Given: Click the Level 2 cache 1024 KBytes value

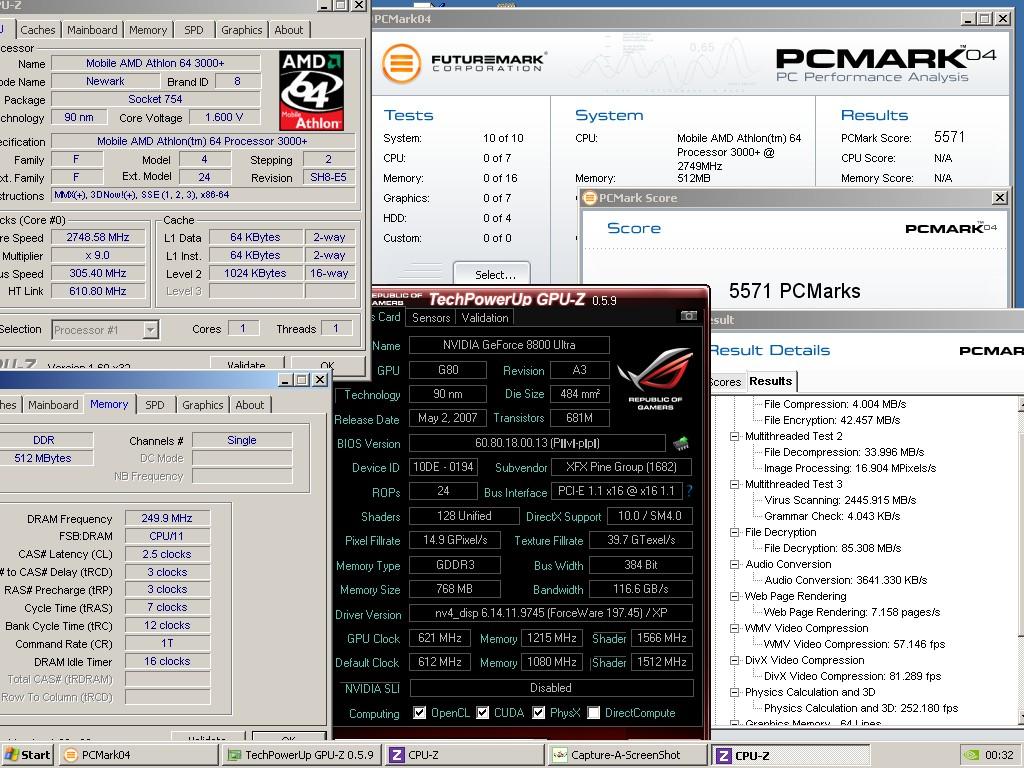Looking at the screenshot, I should [x=255, y=274].
